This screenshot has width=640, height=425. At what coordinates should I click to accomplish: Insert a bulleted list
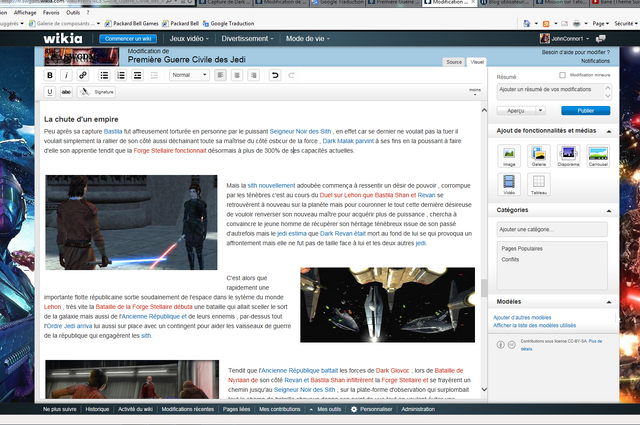tap(104, 75)
